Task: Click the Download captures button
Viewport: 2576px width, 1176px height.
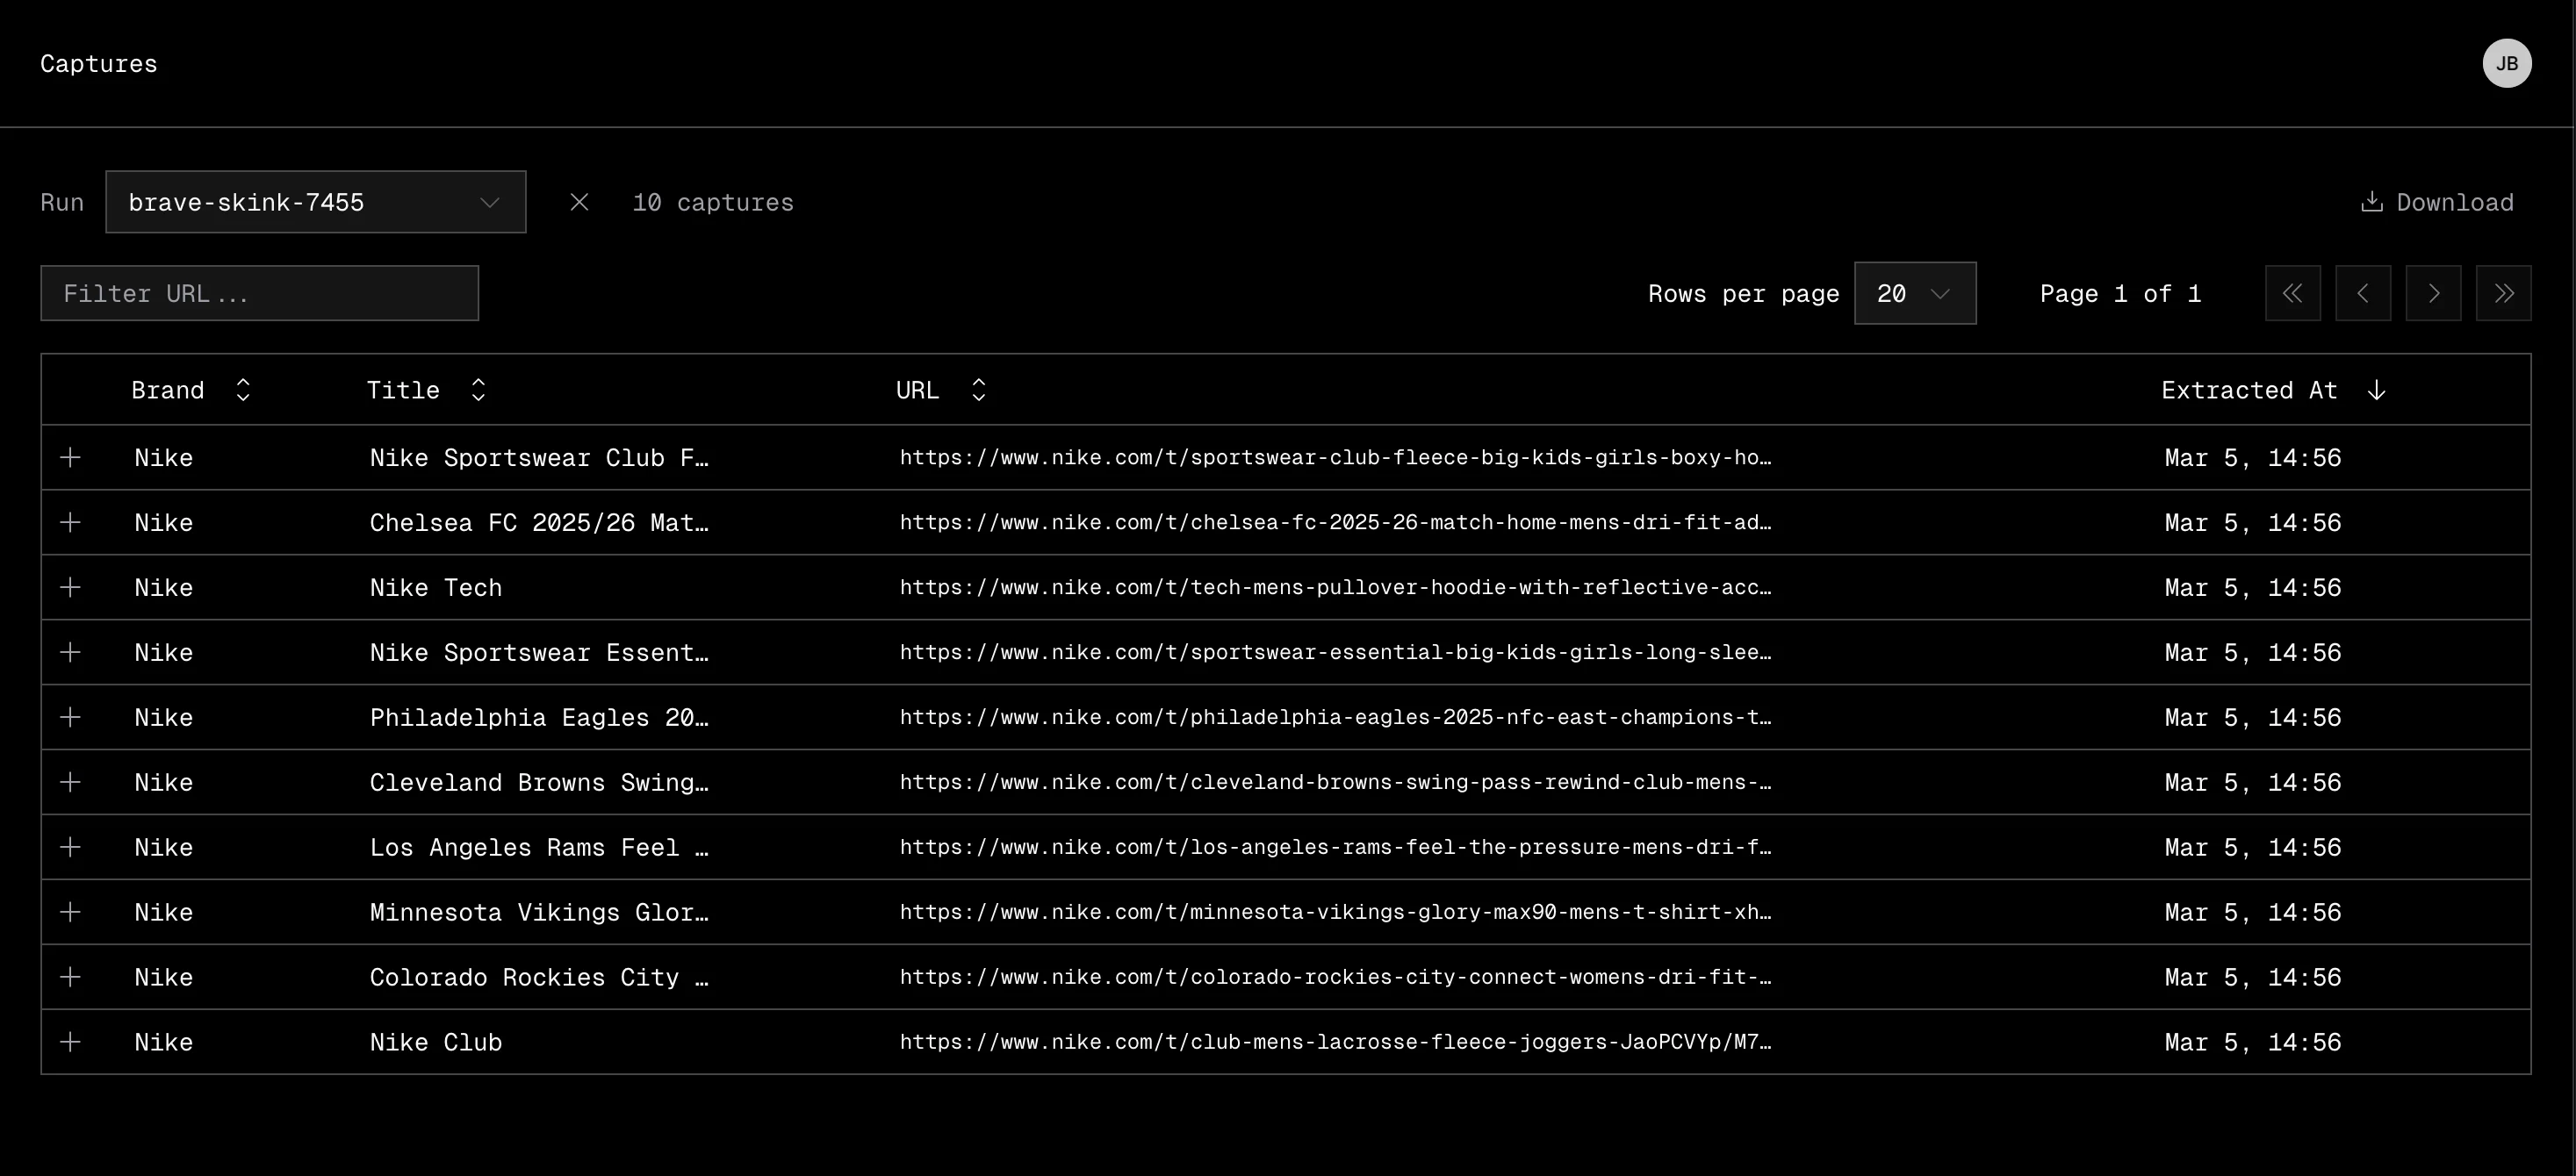Action: [x=2437, y=202]
